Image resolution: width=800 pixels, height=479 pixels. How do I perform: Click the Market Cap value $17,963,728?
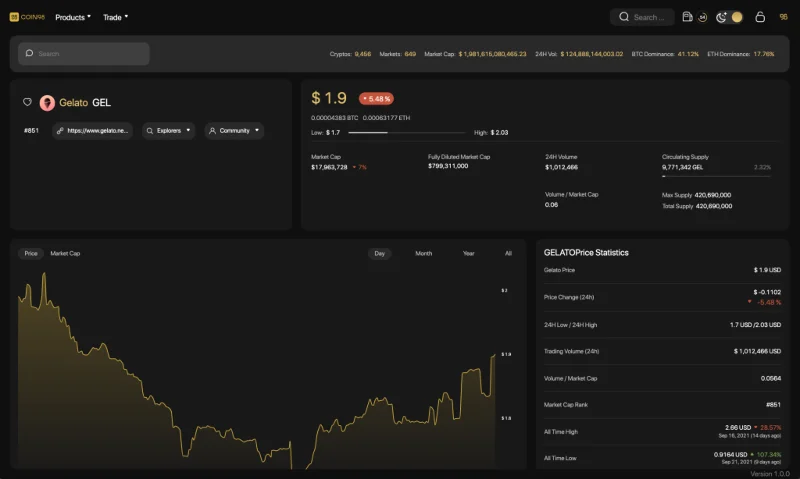[329, 167]
